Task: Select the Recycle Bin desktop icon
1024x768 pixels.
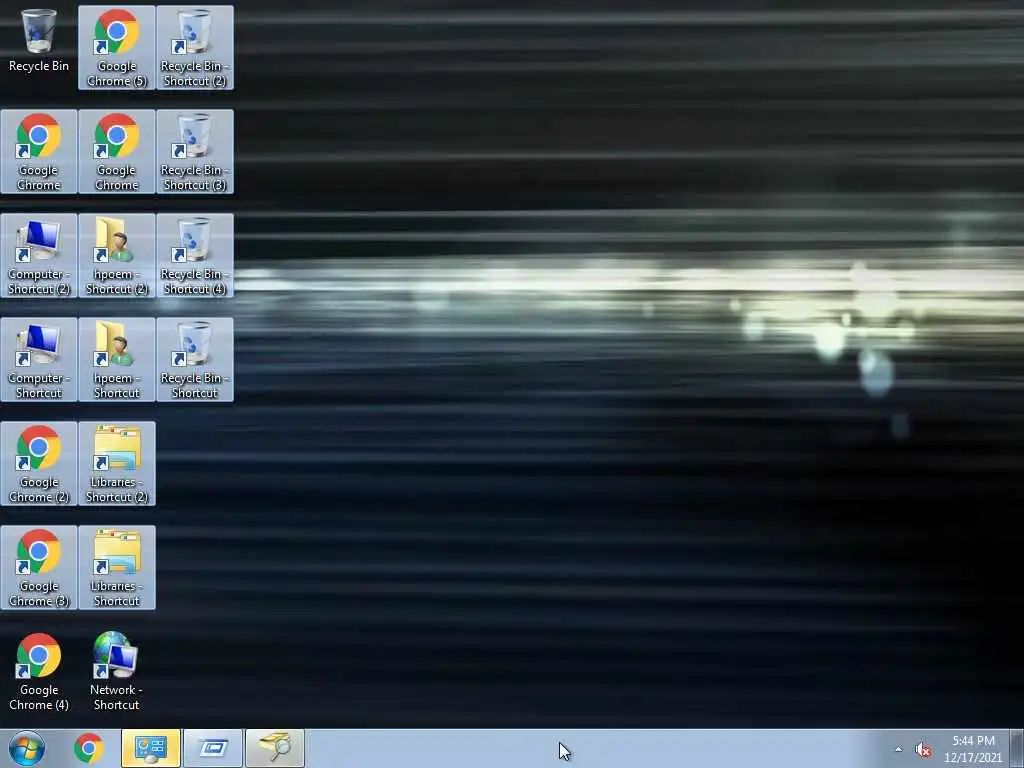Action: 39,40
